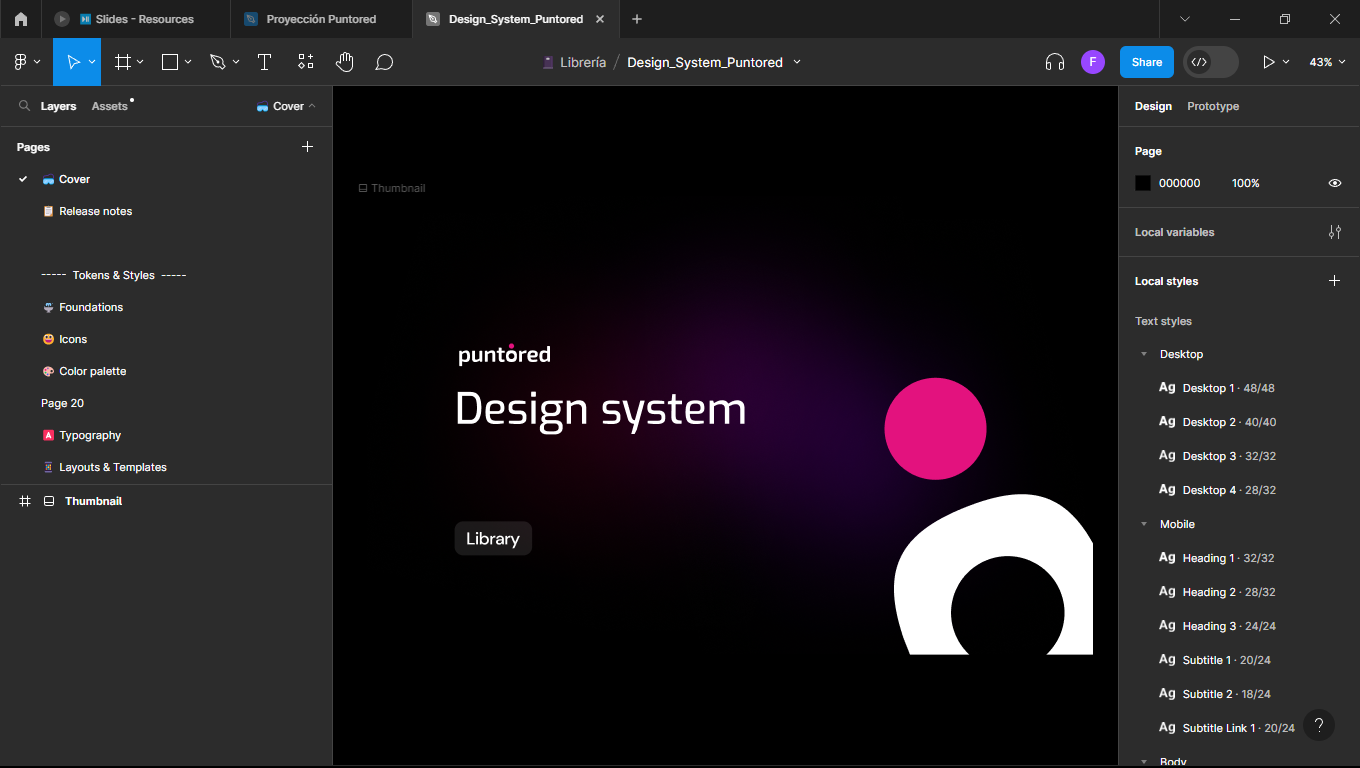Switch to the Prototype tab

(1212, 106)
